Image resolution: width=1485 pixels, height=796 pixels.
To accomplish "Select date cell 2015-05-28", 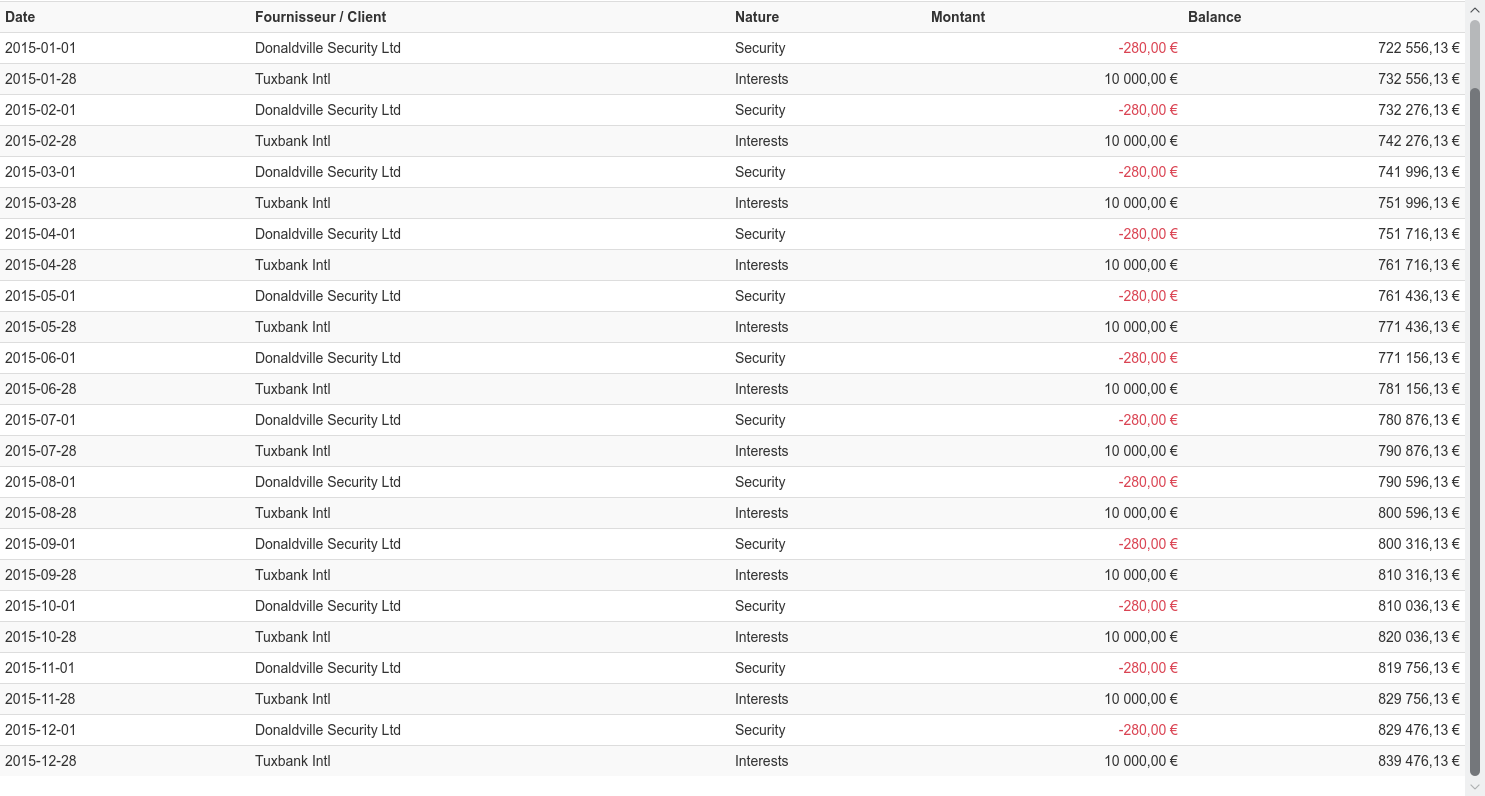I will 40,327.
